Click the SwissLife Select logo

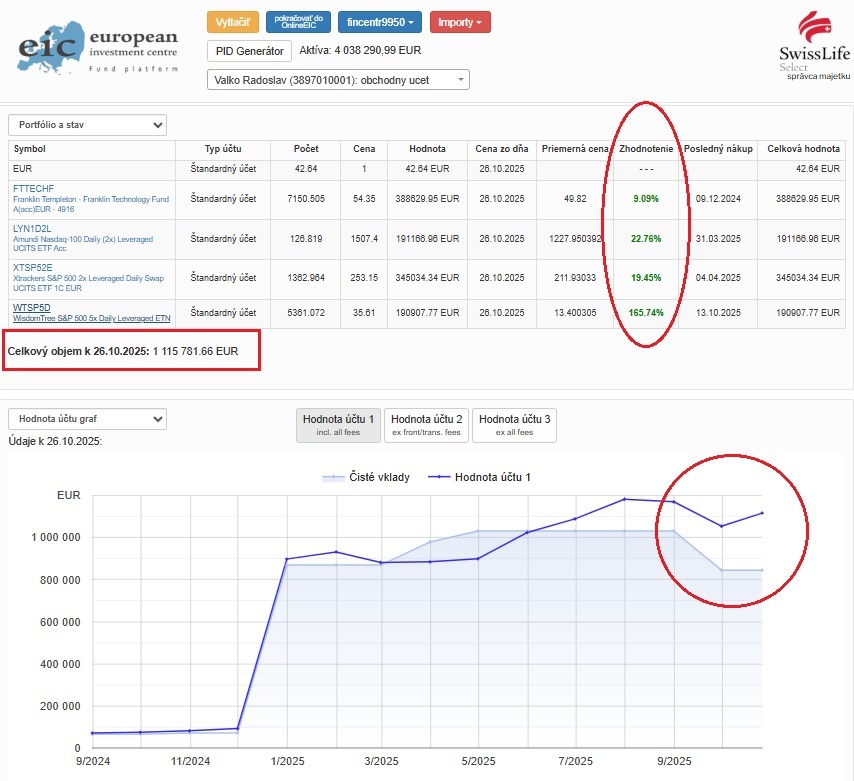pyautogui.click(x=814, y=46)
